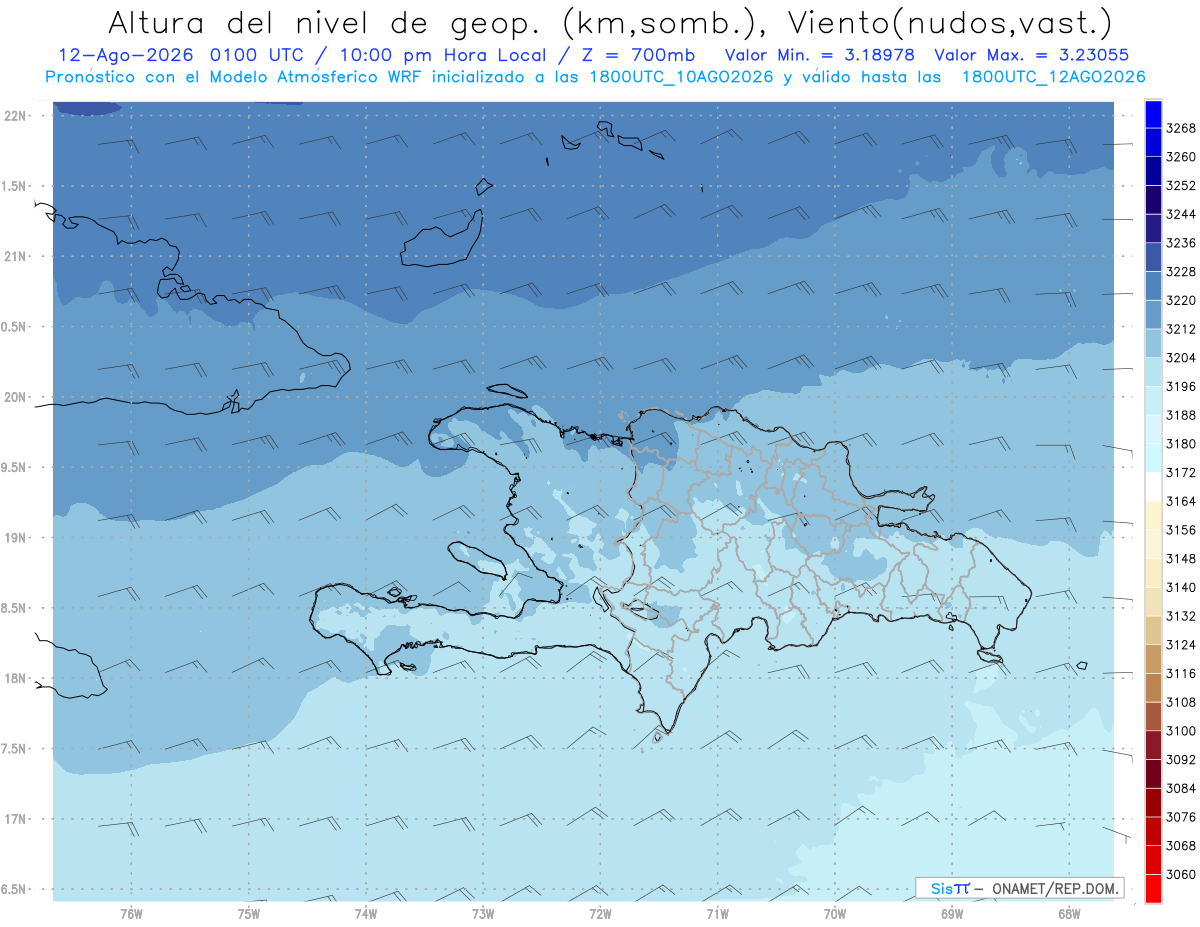This screenshot has width=1200, height=927.
Task: Click the swatch between 3092 and 3084
Action: (1153, 773)
